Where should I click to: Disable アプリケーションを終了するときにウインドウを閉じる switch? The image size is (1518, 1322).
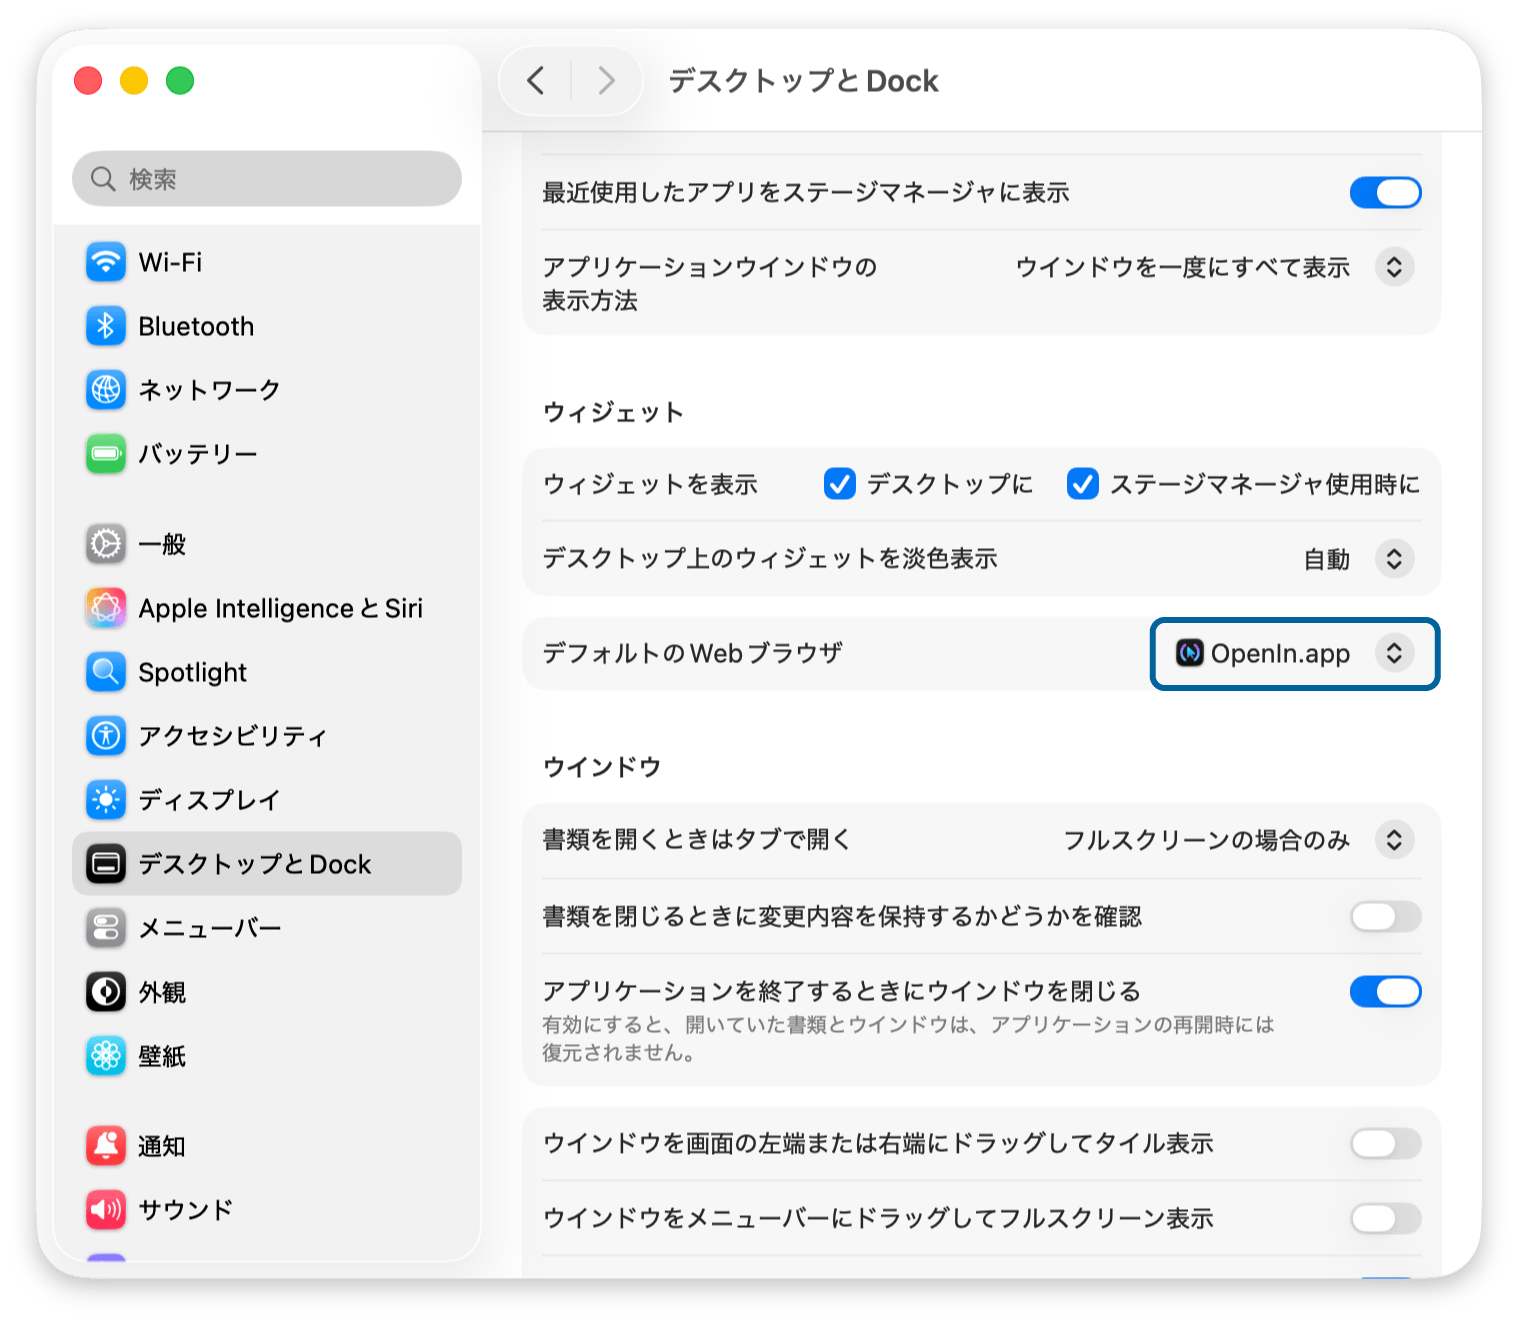click(1385, 992)
